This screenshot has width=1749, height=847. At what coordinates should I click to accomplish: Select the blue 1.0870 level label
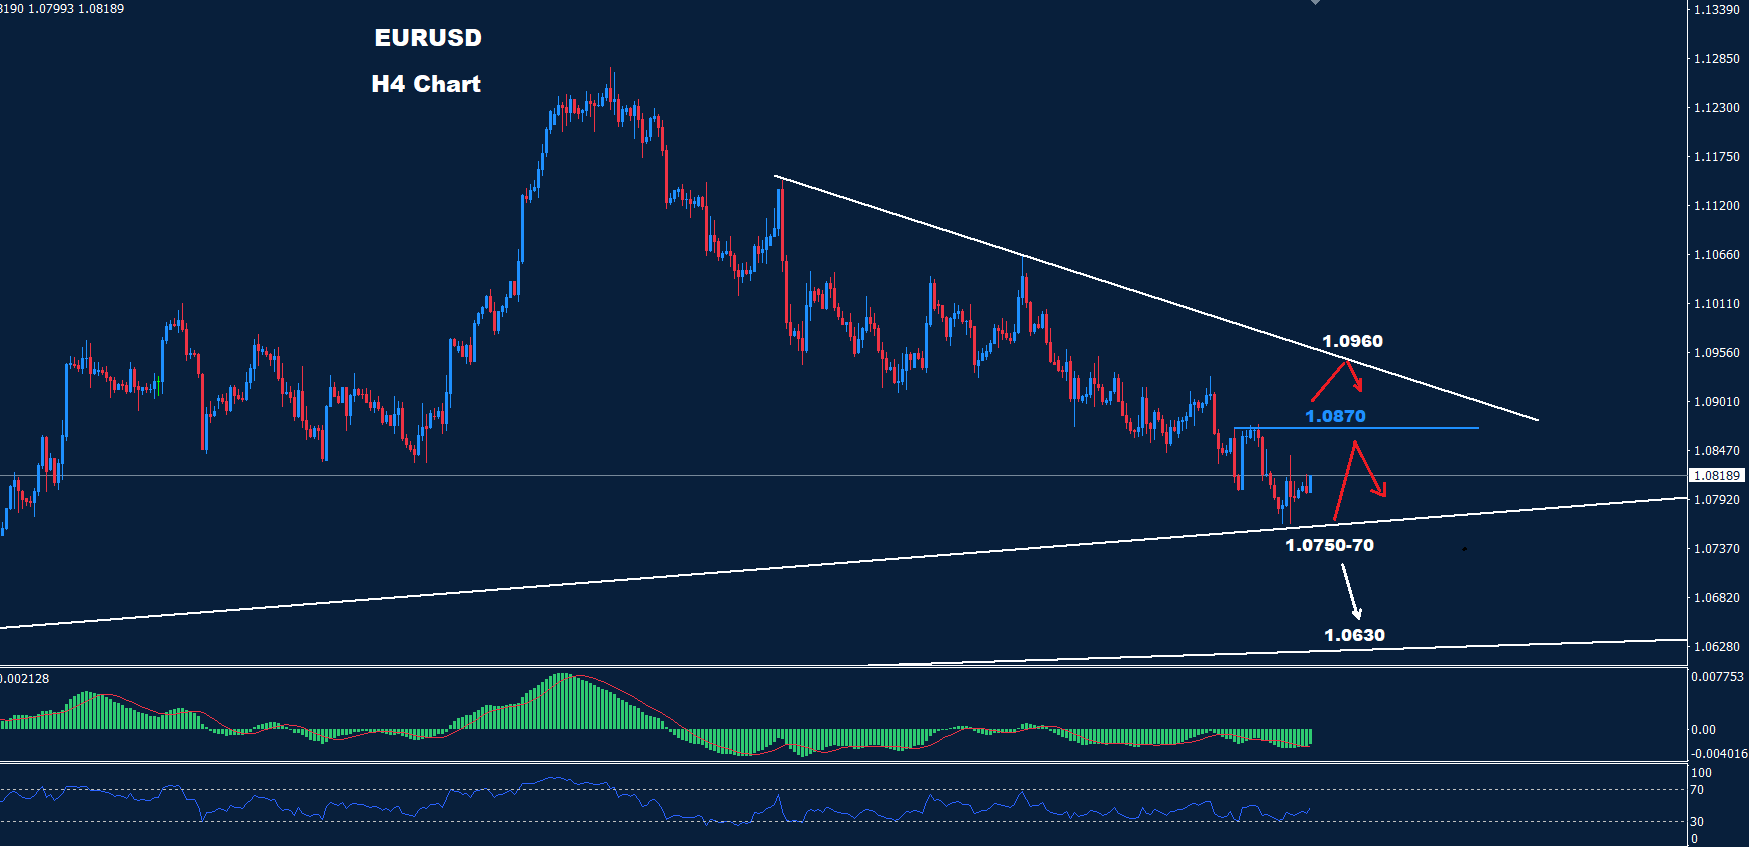pos(1335,416)
